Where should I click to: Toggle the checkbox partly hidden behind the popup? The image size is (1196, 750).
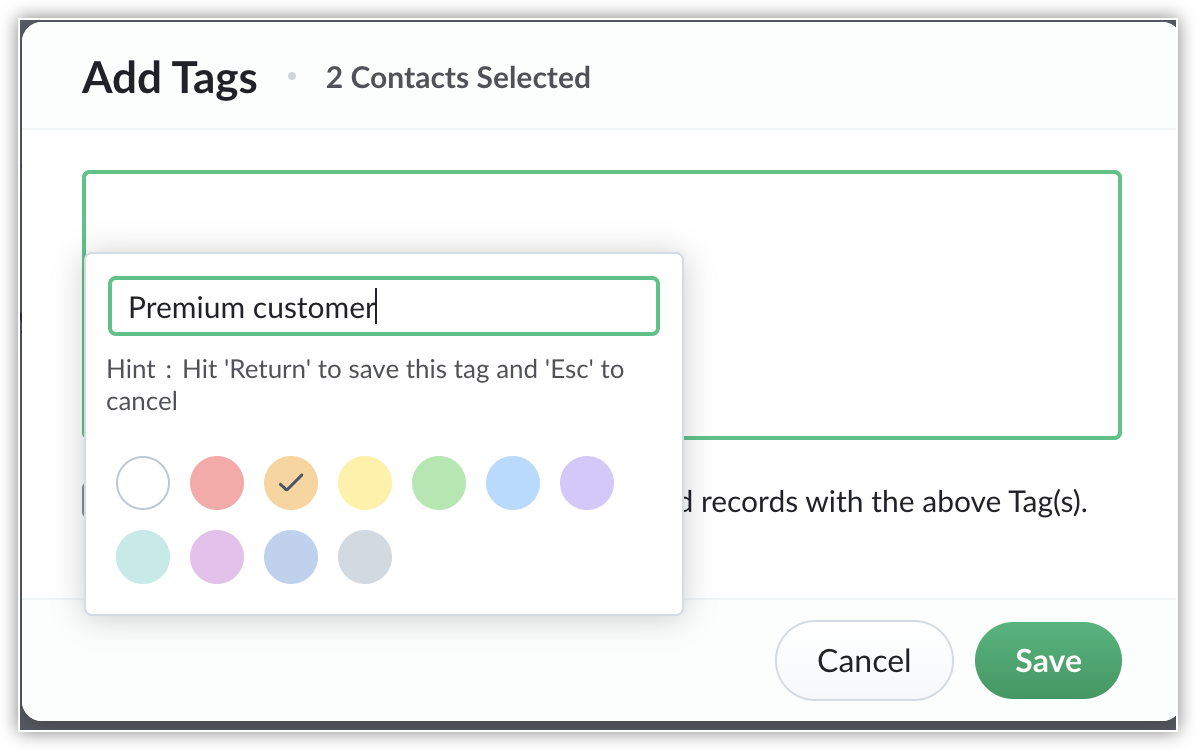pyautogui.click(x=84, y=500)
